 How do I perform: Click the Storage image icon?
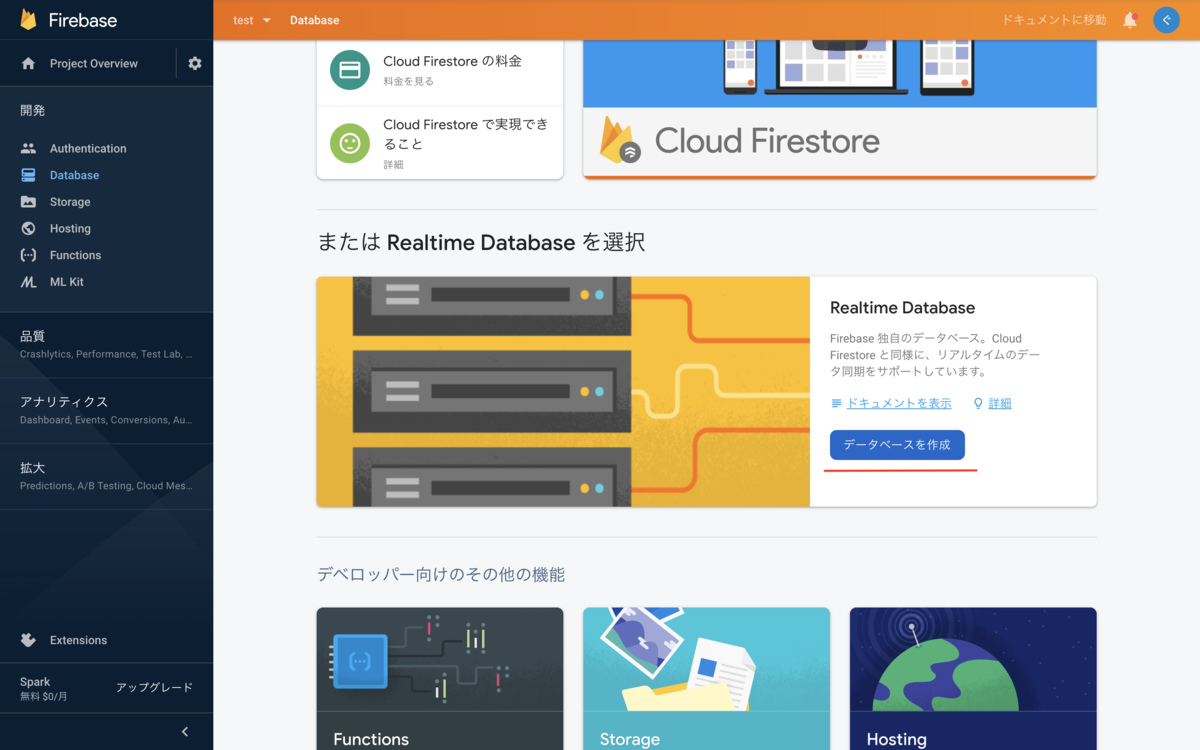coord(28,202)
